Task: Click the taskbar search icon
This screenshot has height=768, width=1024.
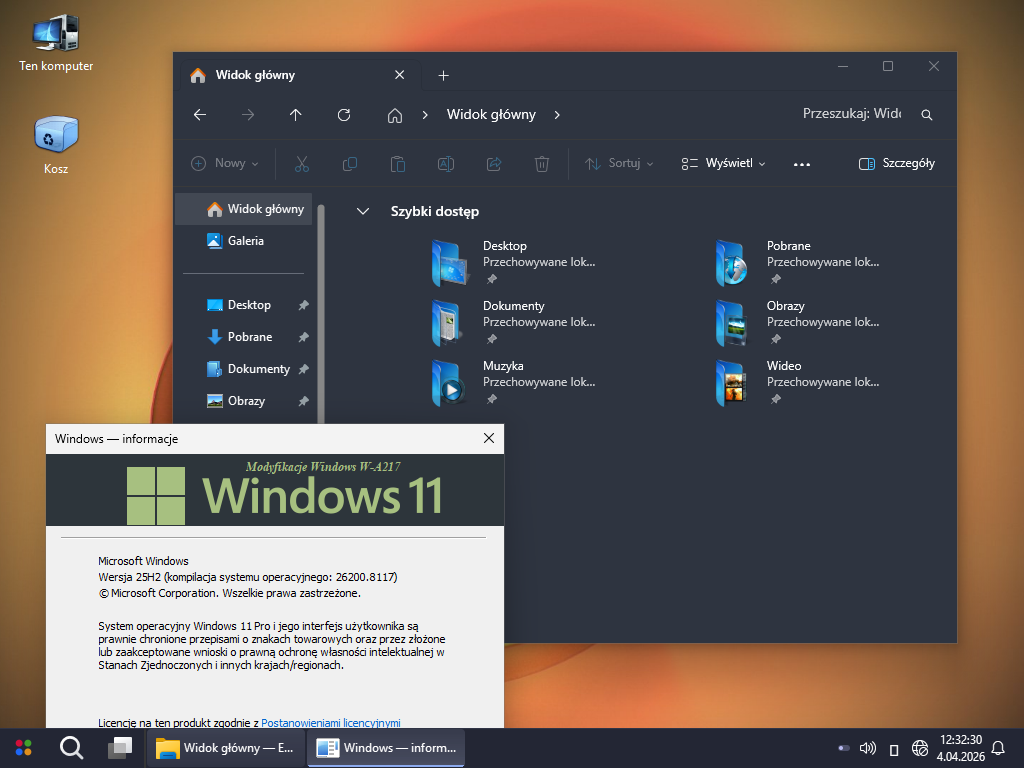Action: coord(71,747)
